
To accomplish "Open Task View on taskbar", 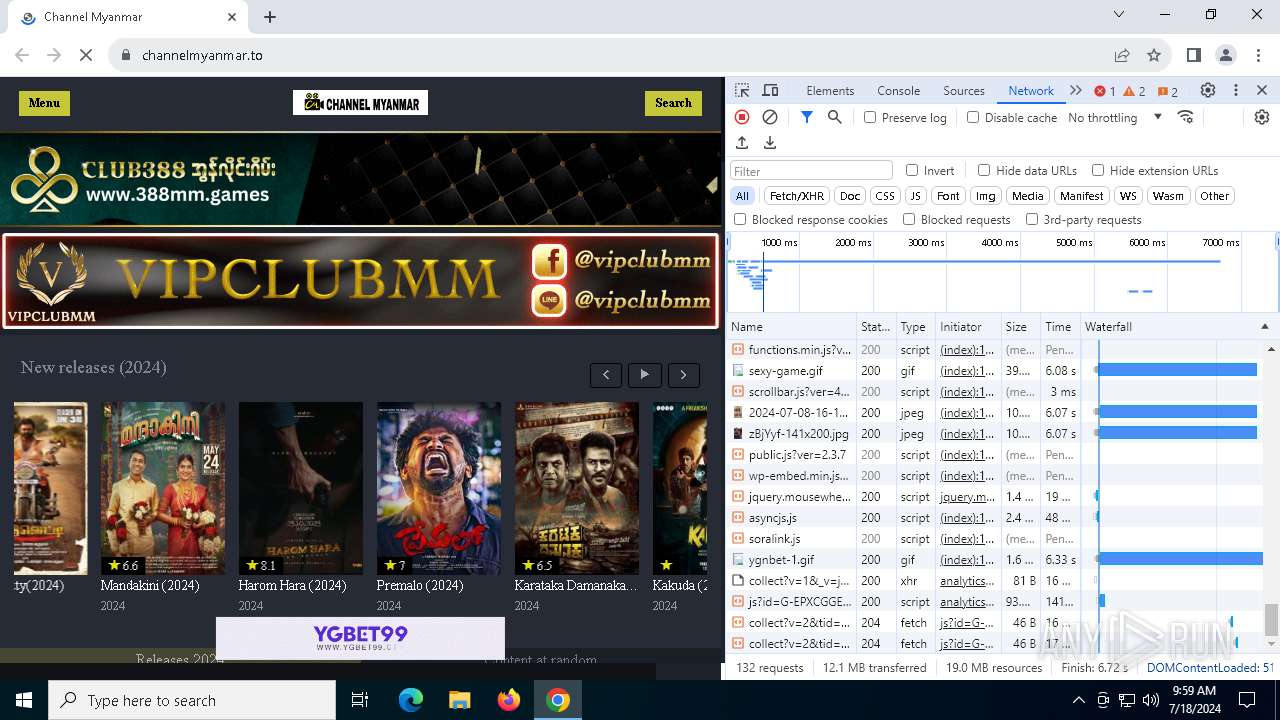I will coord(360,700).
